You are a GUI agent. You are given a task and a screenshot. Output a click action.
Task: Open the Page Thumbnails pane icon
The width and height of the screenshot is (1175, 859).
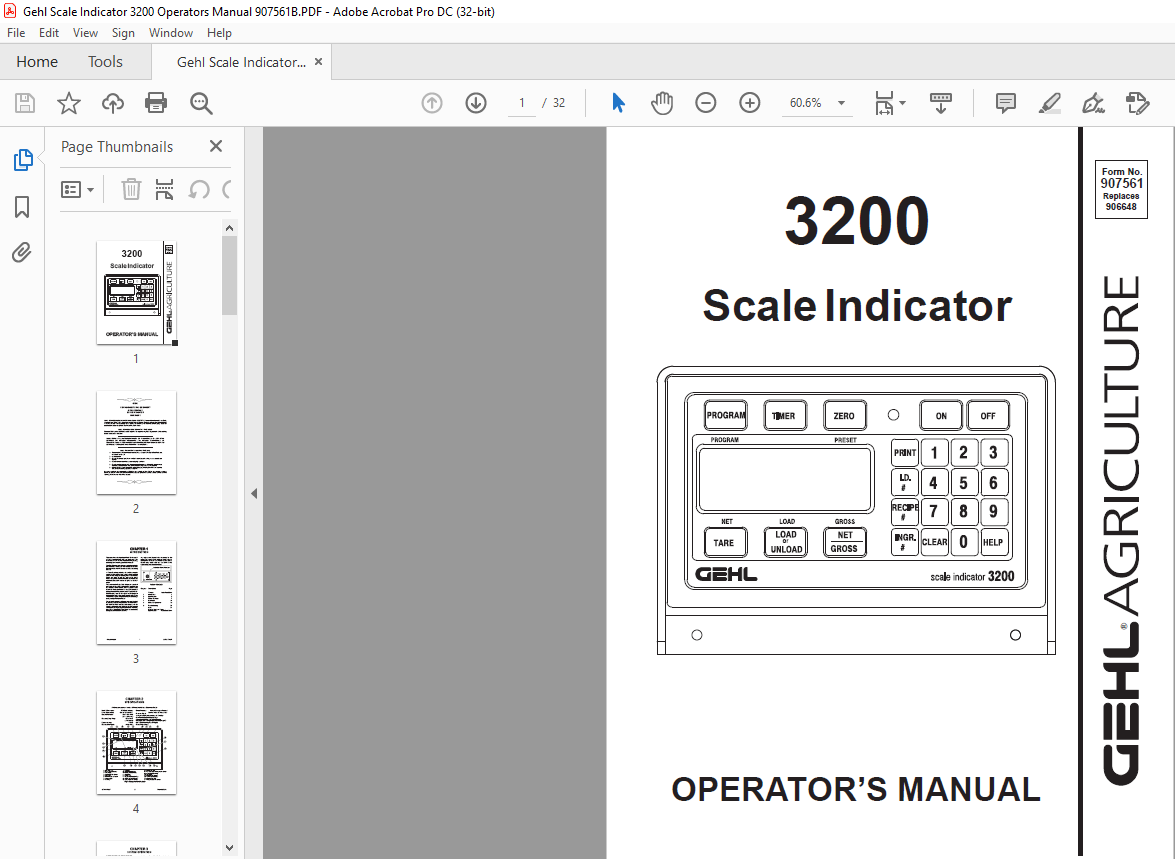point(23,160)
